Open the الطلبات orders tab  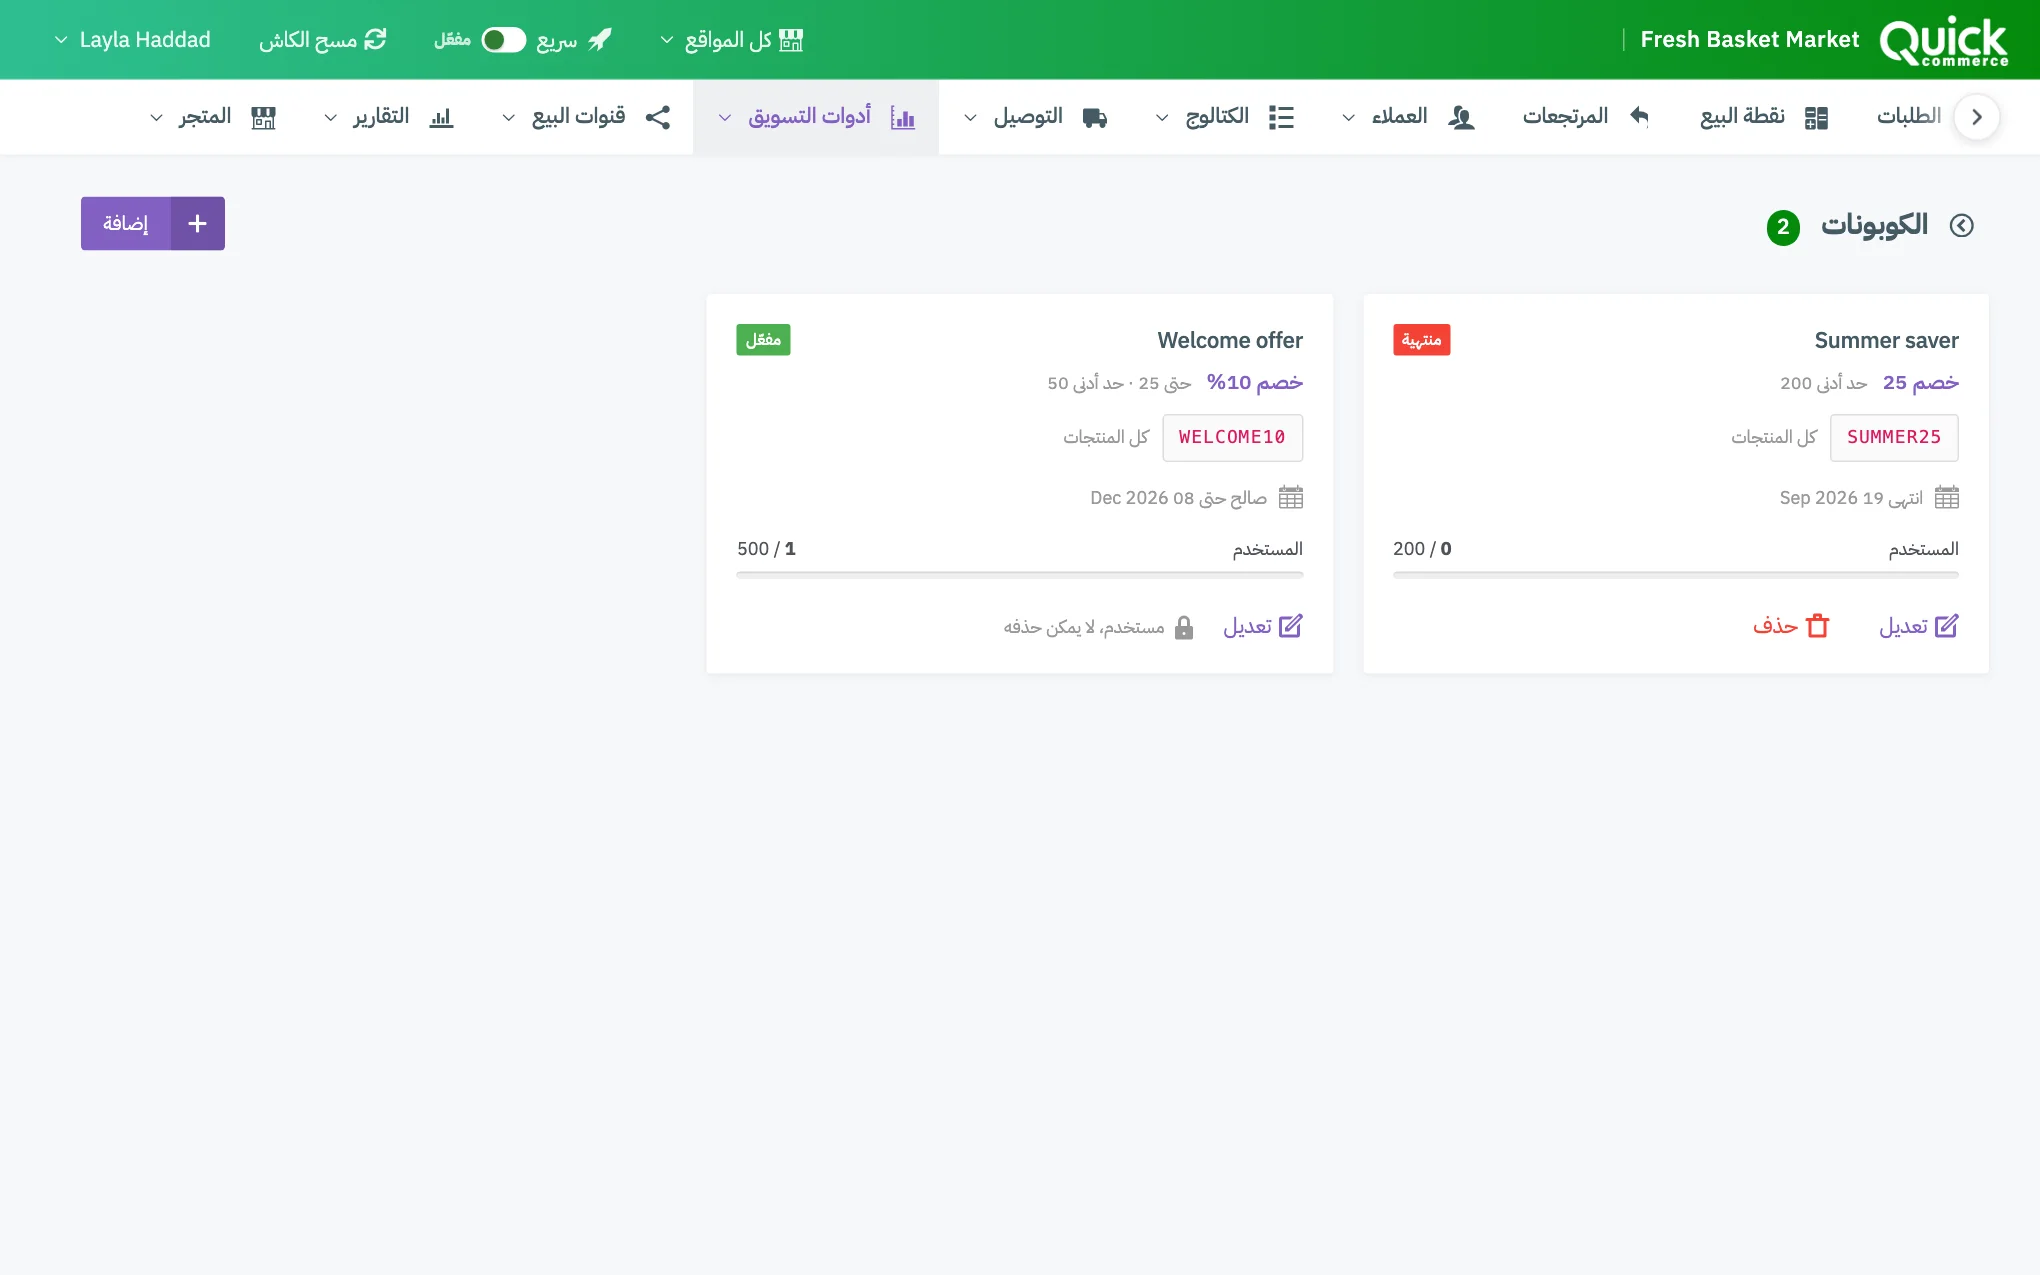click(1908, 116)
